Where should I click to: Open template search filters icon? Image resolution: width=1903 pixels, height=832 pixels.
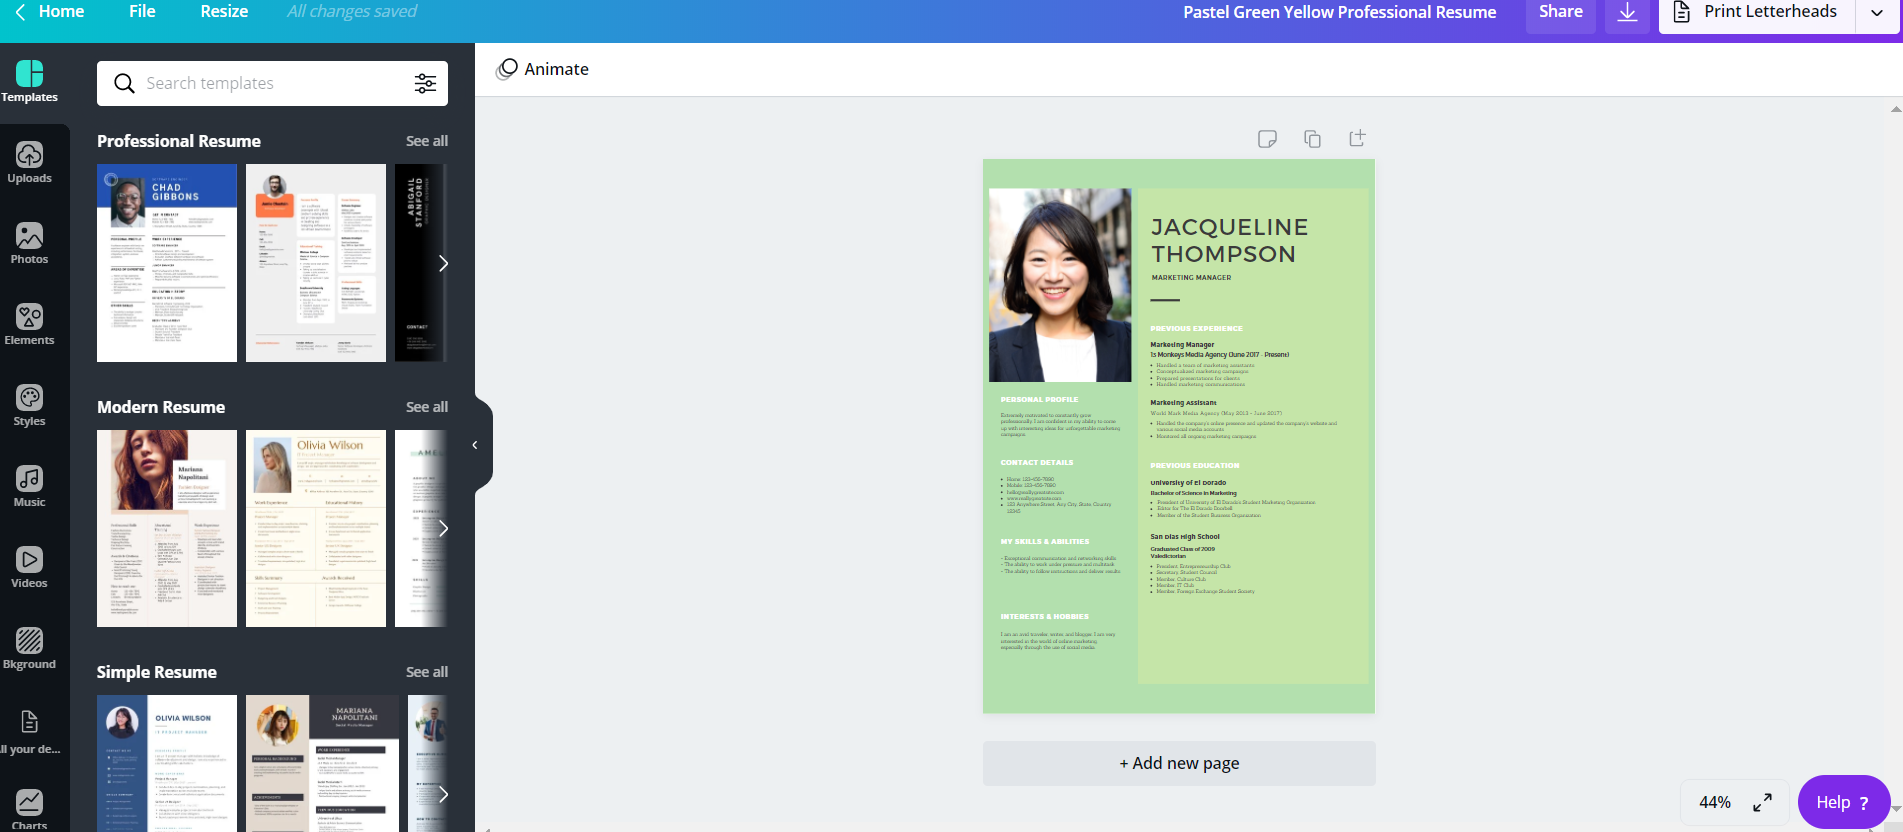[x=425, y=83]
